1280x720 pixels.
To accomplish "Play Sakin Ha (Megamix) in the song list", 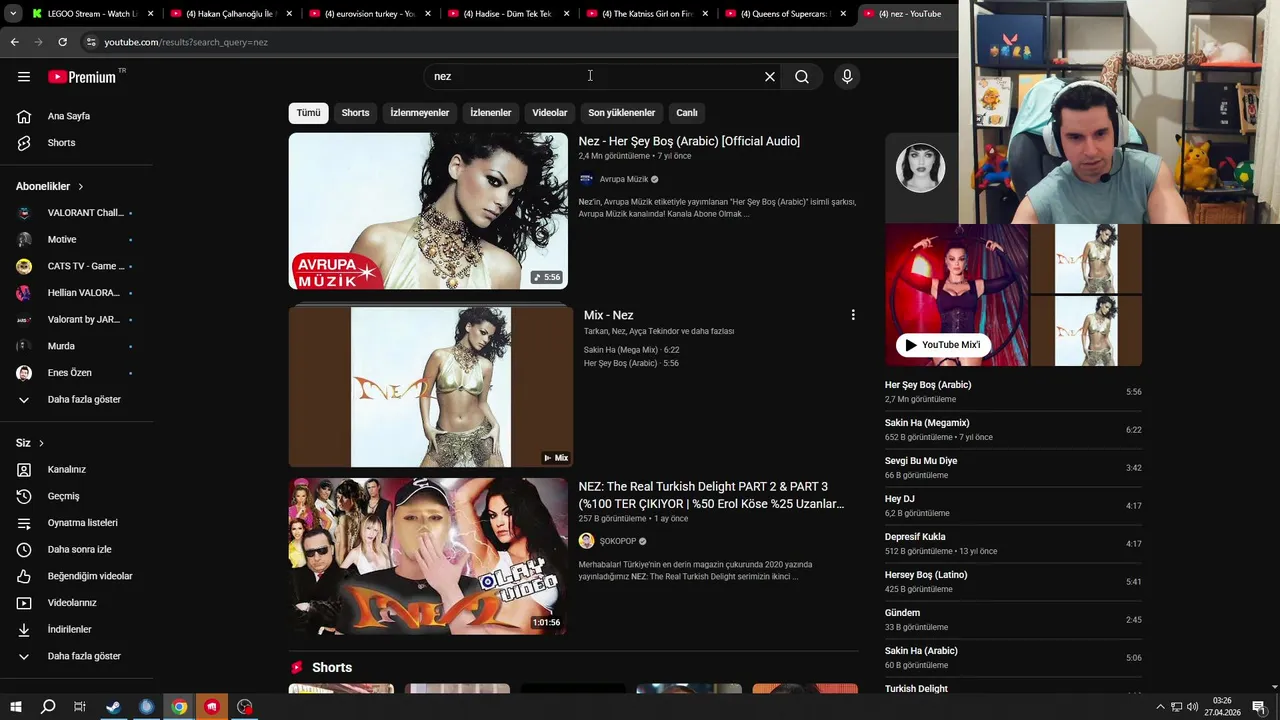I will click(1013, 430).
